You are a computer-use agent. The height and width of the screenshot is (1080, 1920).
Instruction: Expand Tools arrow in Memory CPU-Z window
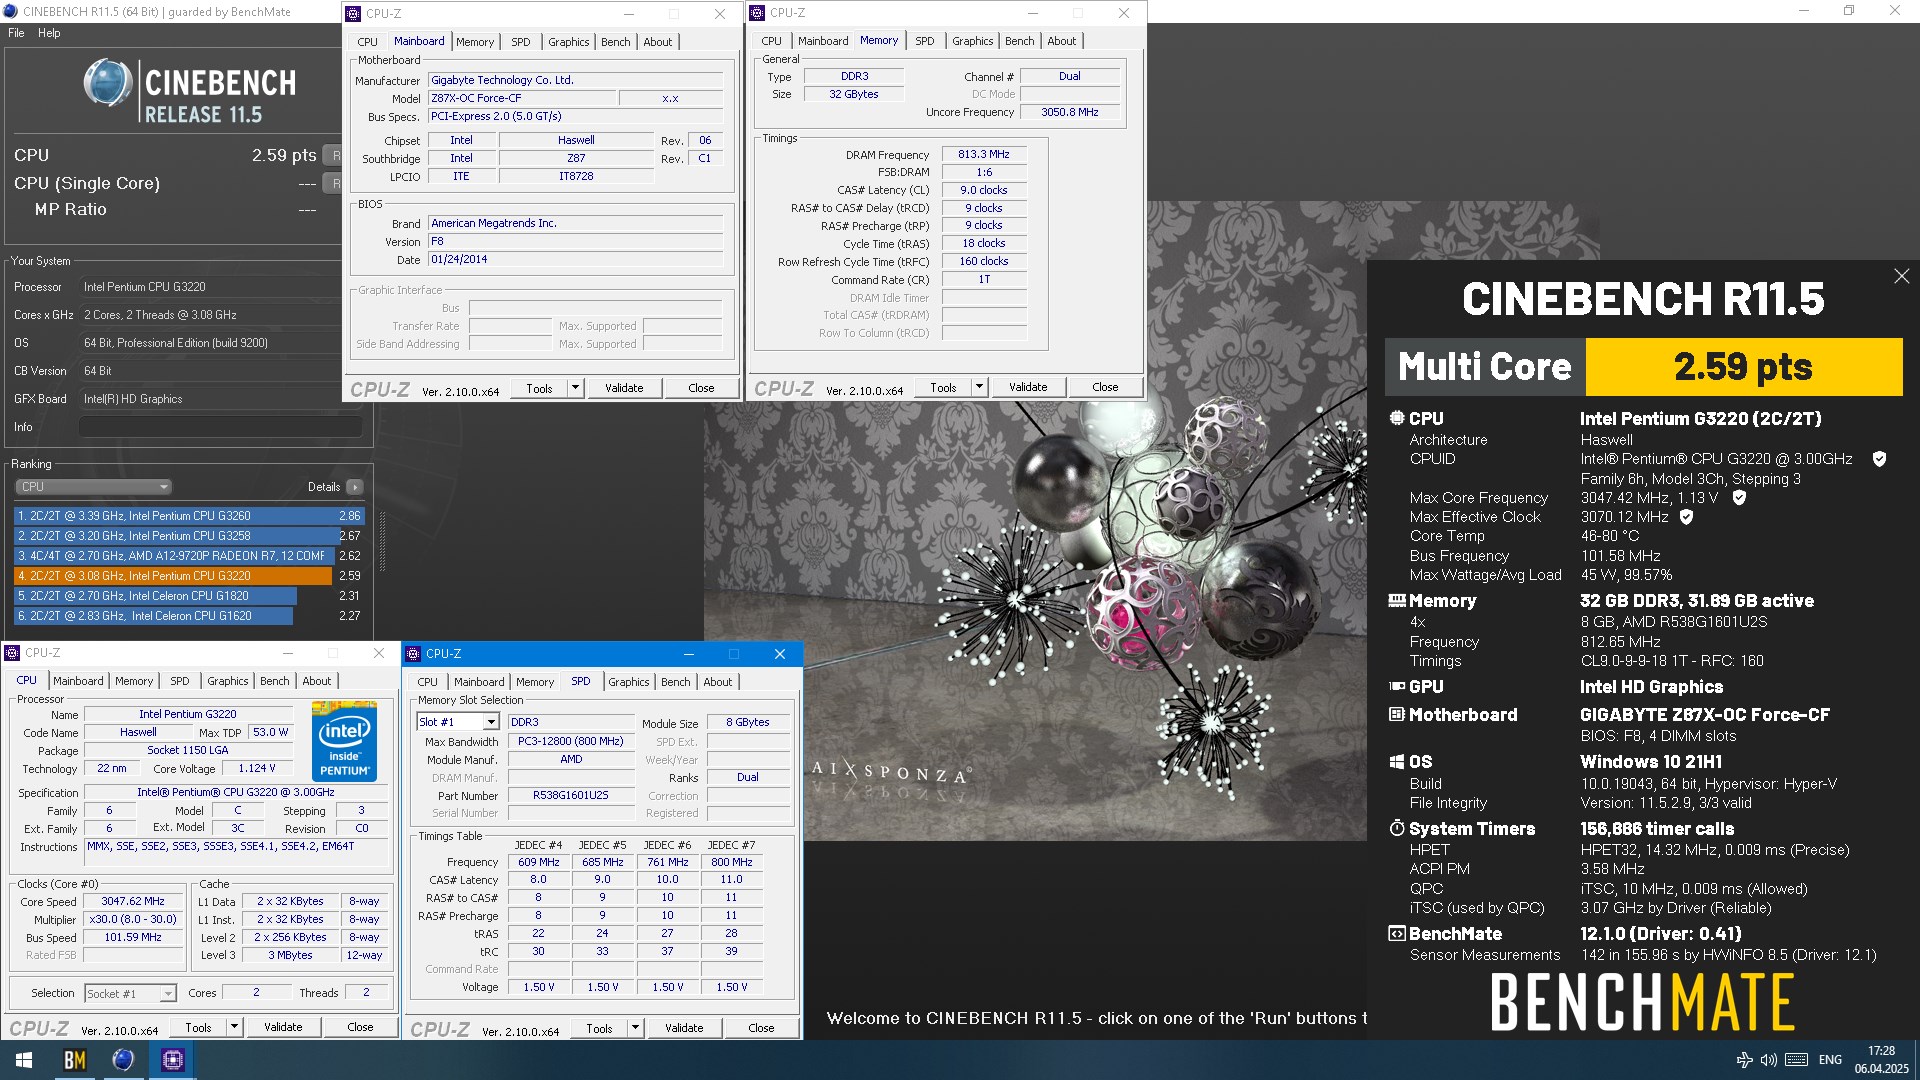(979, 387)
